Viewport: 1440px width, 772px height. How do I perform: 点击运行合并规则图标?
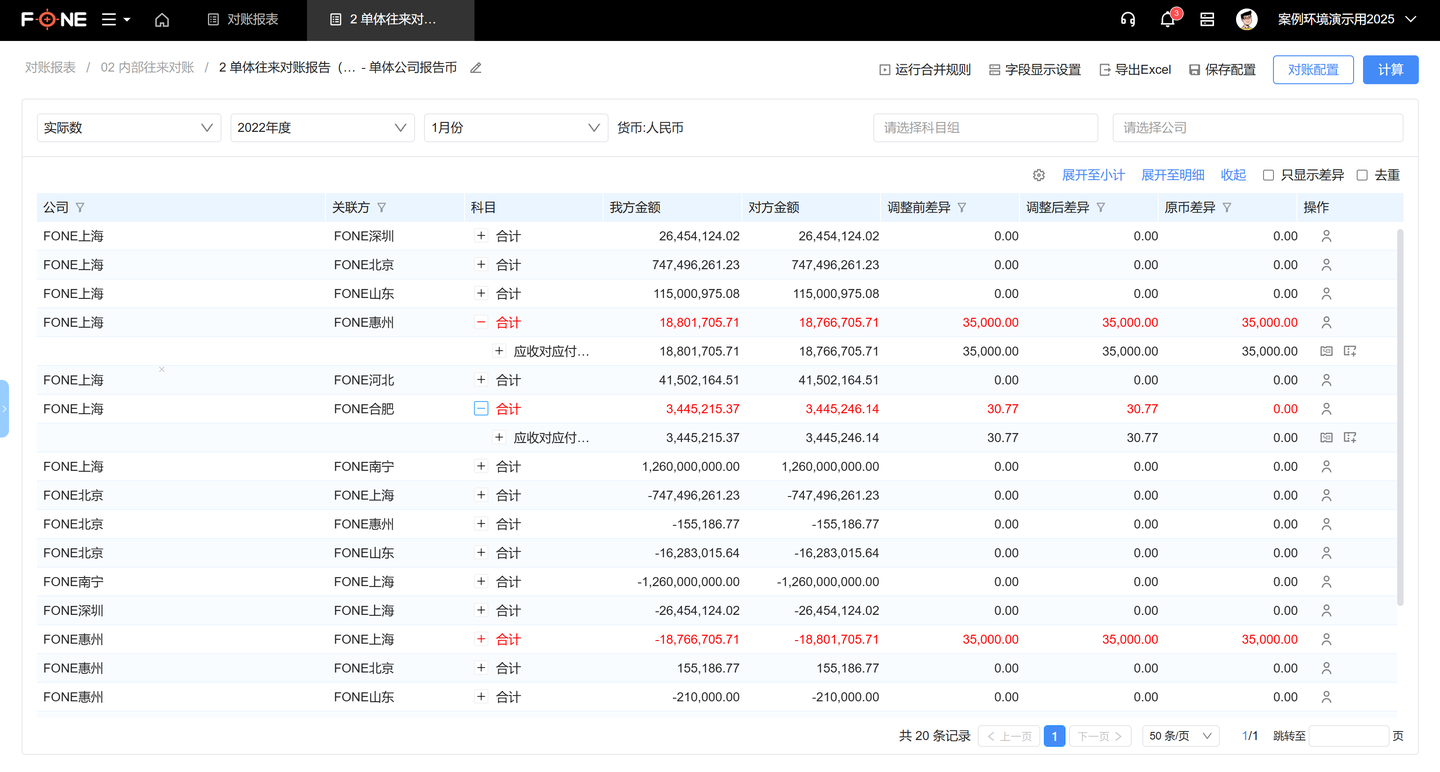[x=883, y=69]
